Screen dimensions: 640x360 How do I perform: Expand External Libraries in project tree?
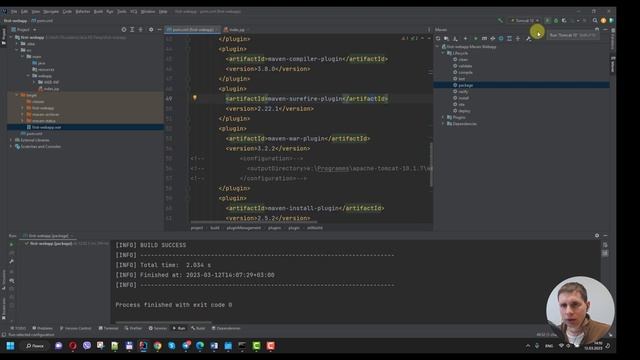tap(11, 140)
